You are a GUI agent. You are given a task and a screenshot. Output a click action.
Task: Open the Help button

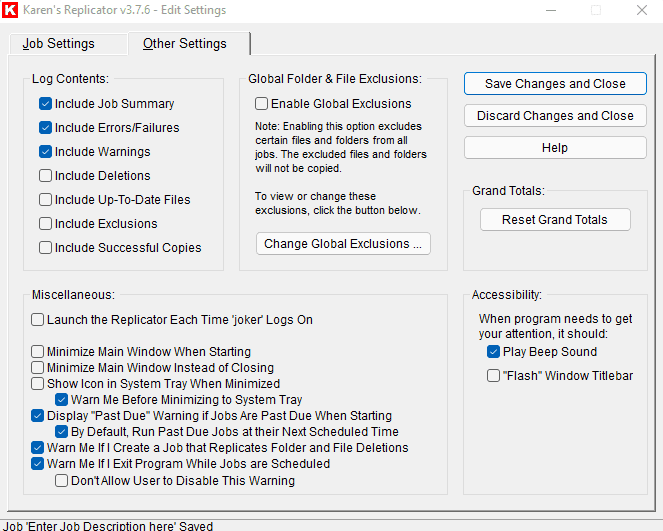pyautogui.click(x=555, y=148)
